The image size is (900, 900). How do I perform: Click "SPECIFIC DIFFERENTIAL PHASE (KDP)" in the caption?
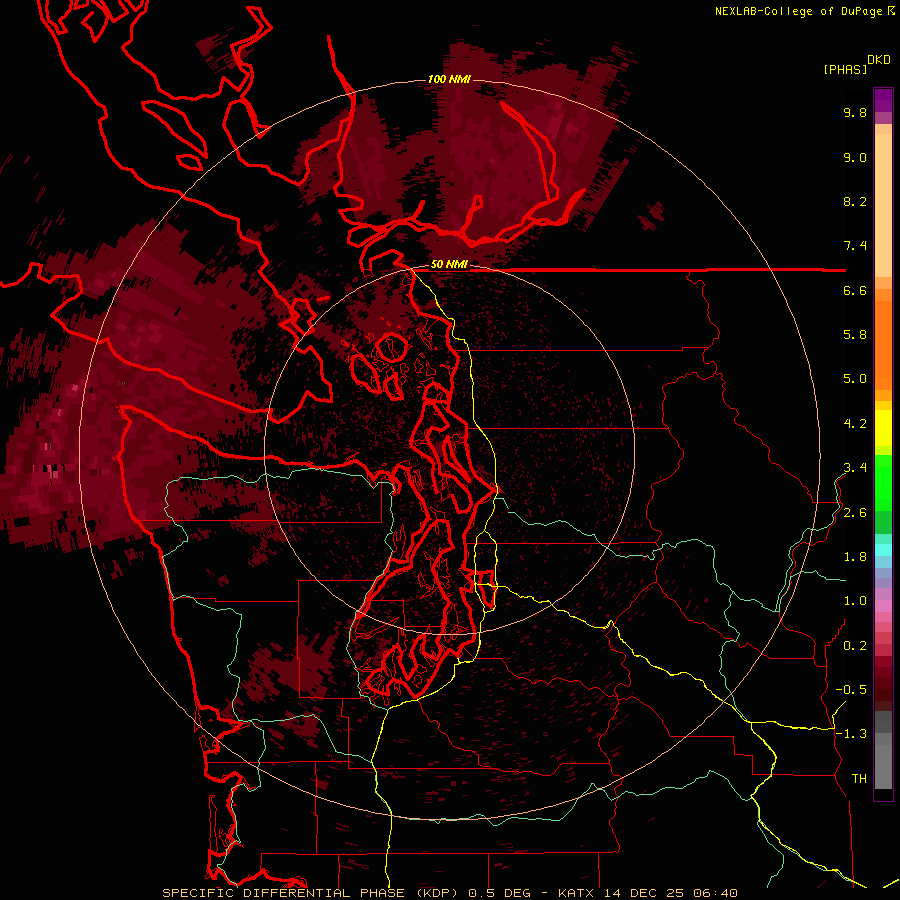click(310, 893)
